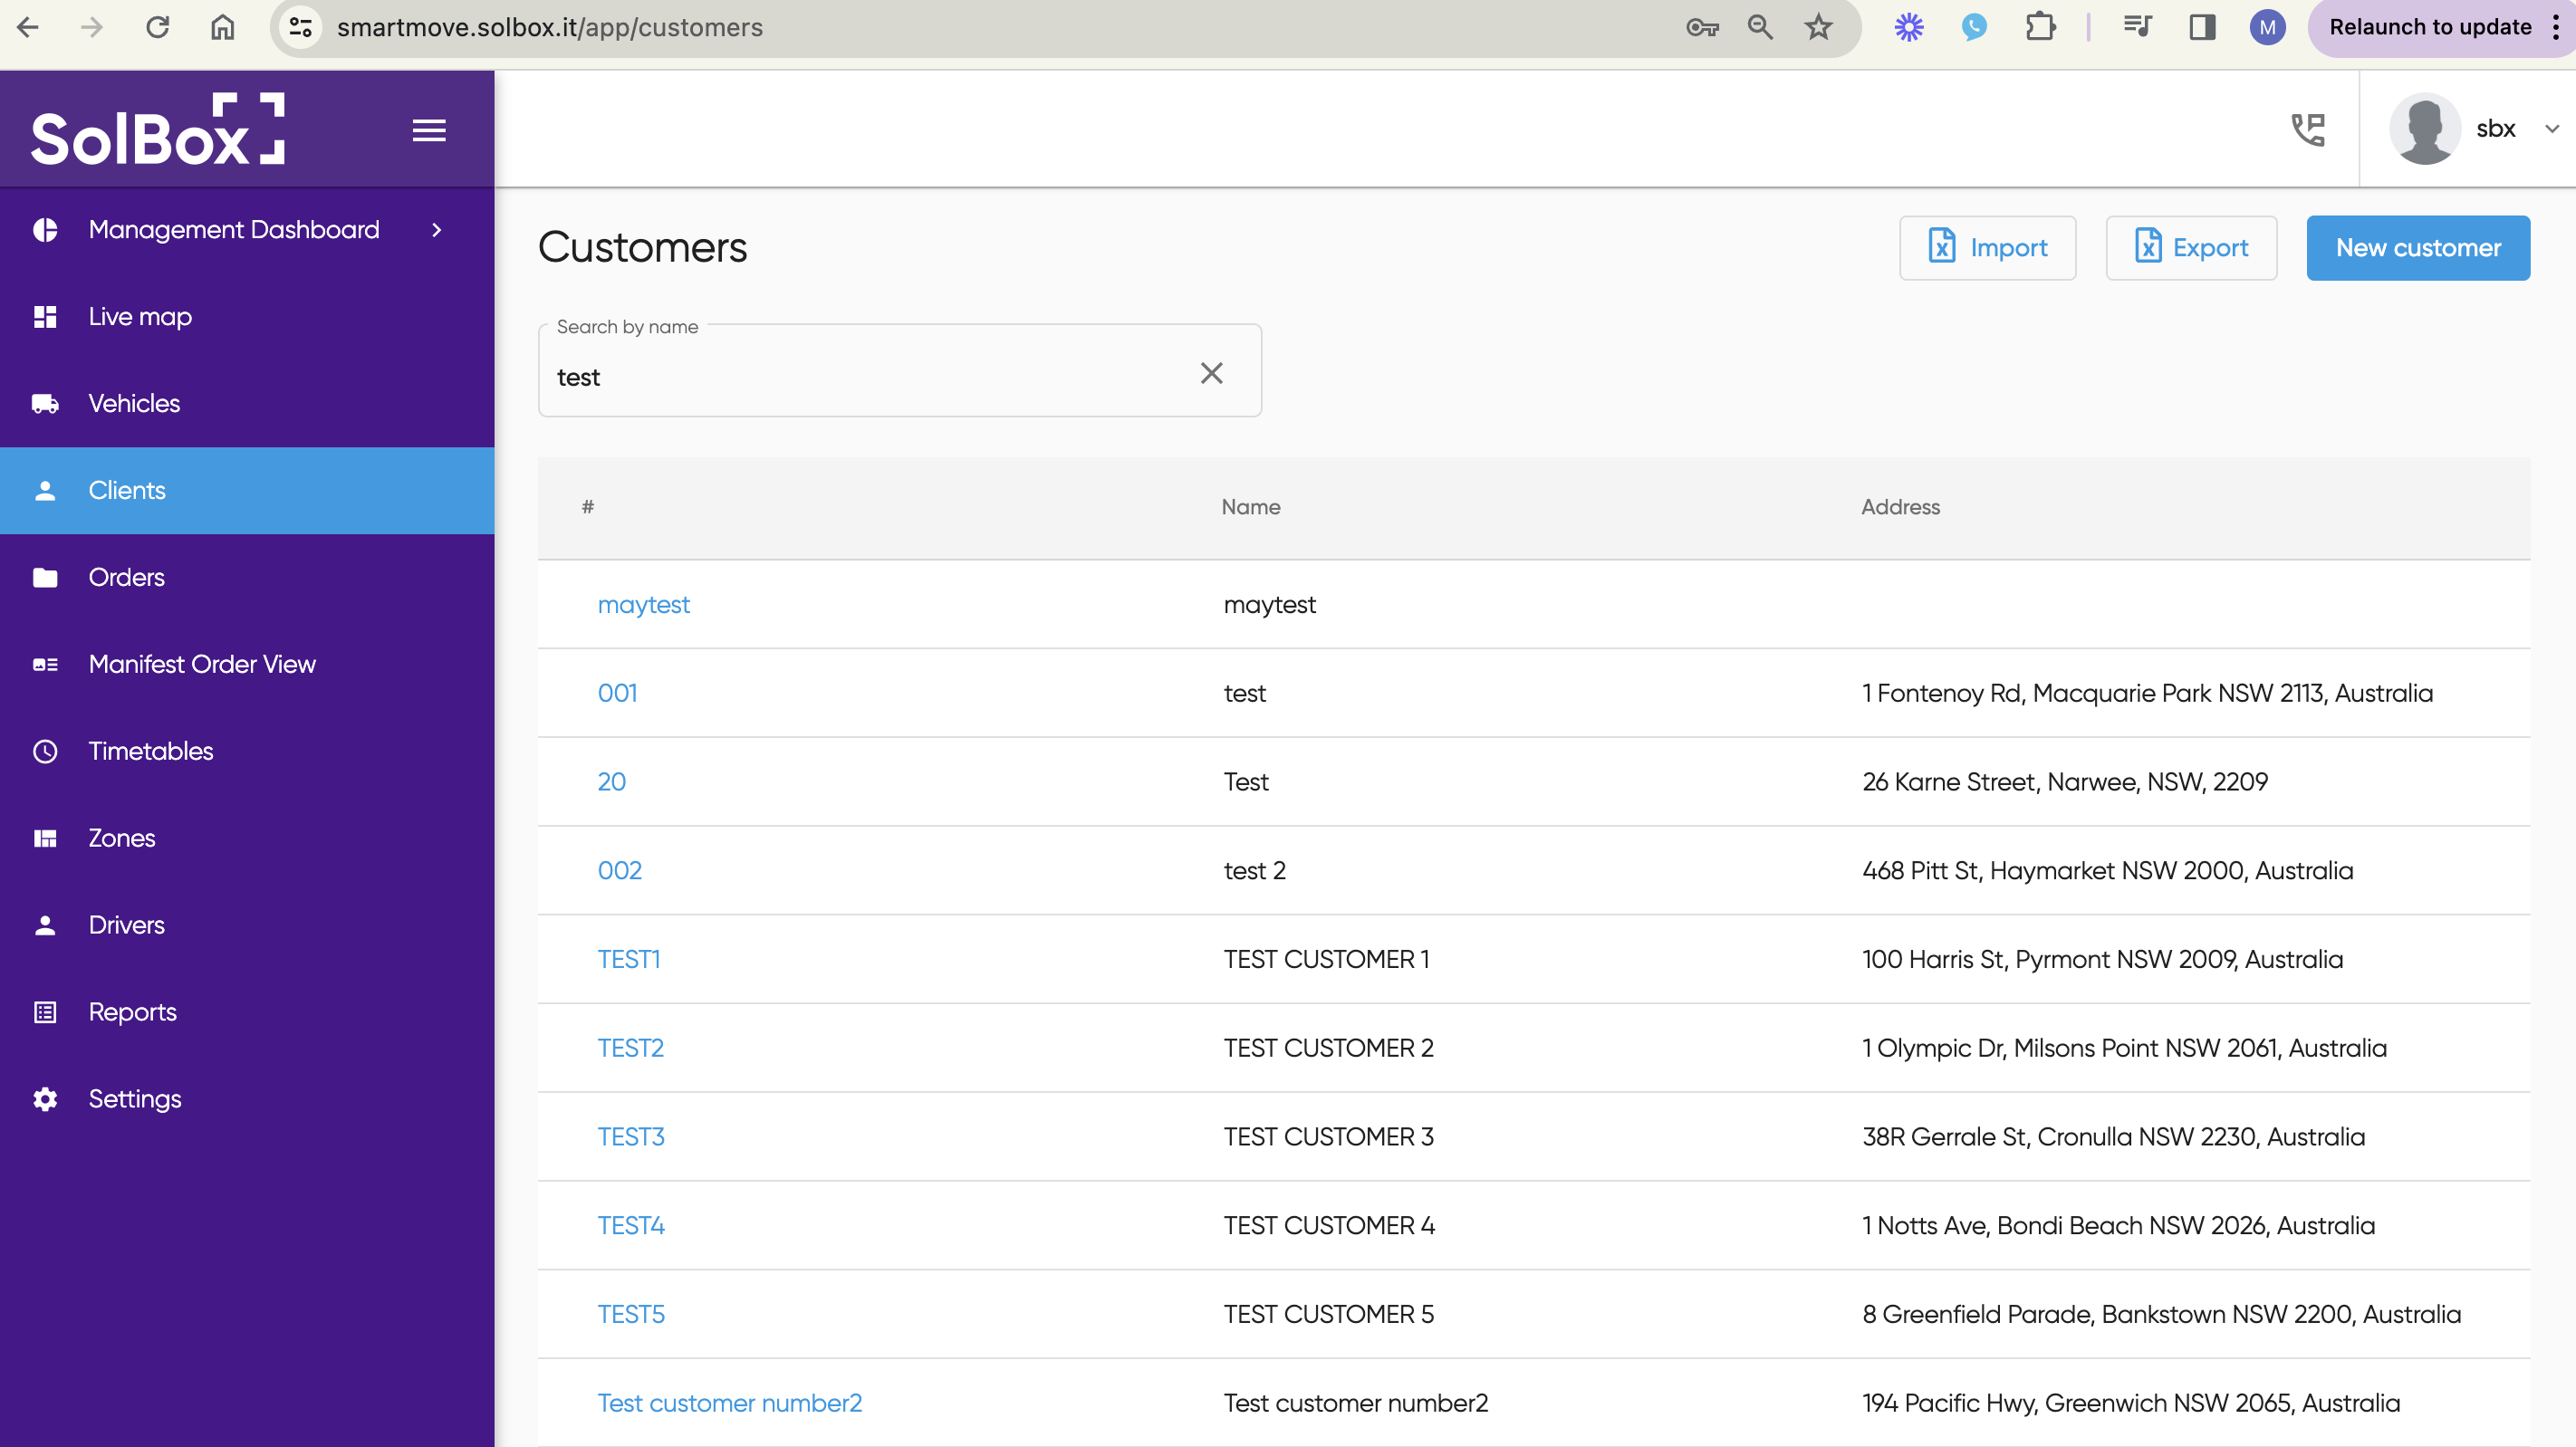
Task: Open the Chrome profile avatar M
Action: point(2267,27)
